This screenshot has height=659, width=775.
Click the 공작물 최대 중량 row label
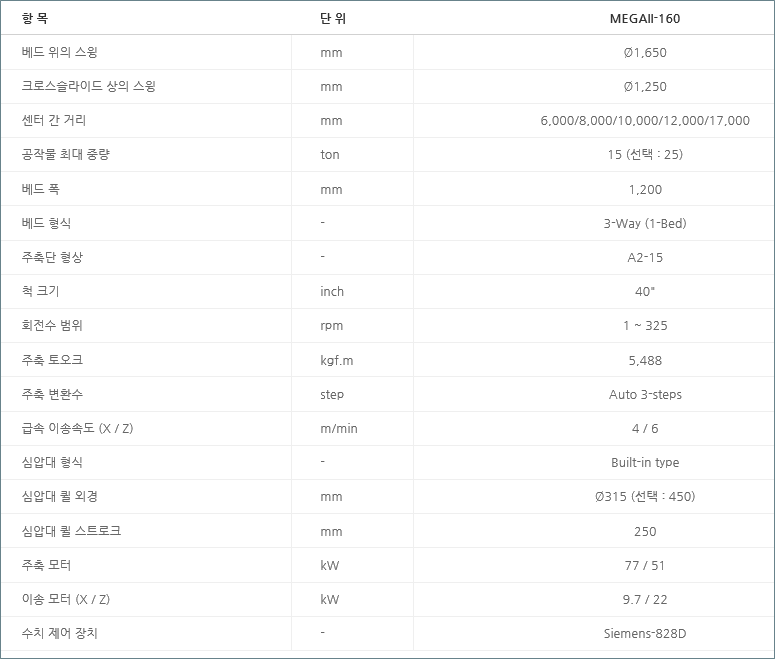pos(65,155)
